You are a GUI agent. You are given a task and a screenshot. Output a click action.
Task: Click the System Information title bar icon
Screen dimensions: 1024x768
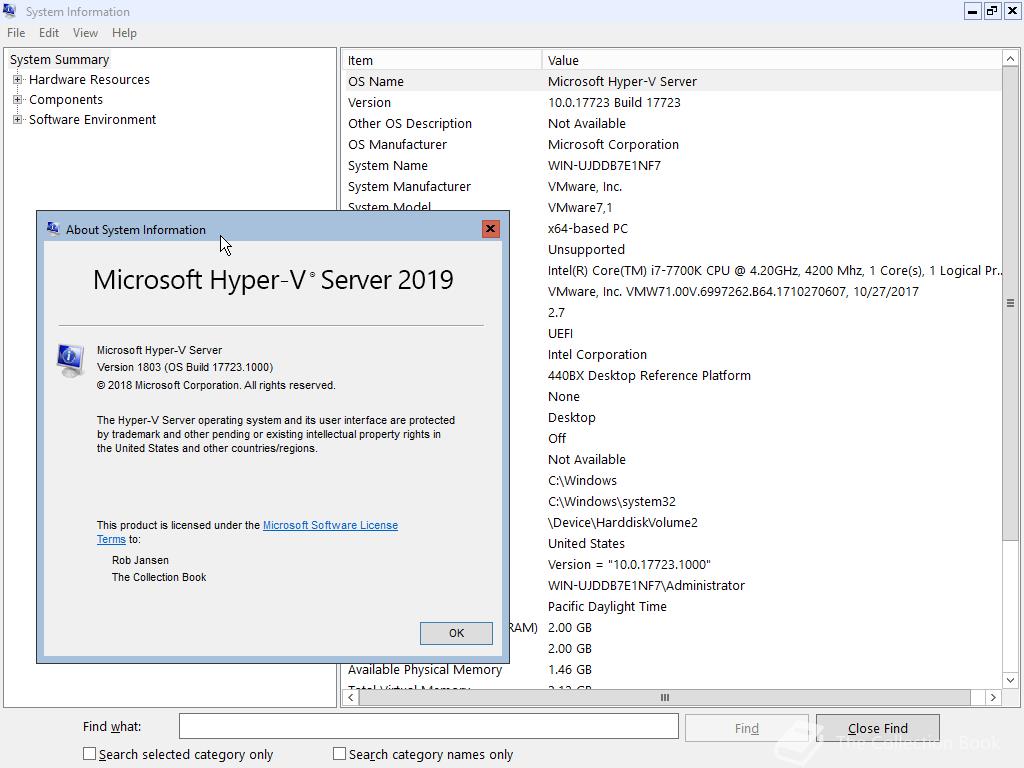point(9,10)
